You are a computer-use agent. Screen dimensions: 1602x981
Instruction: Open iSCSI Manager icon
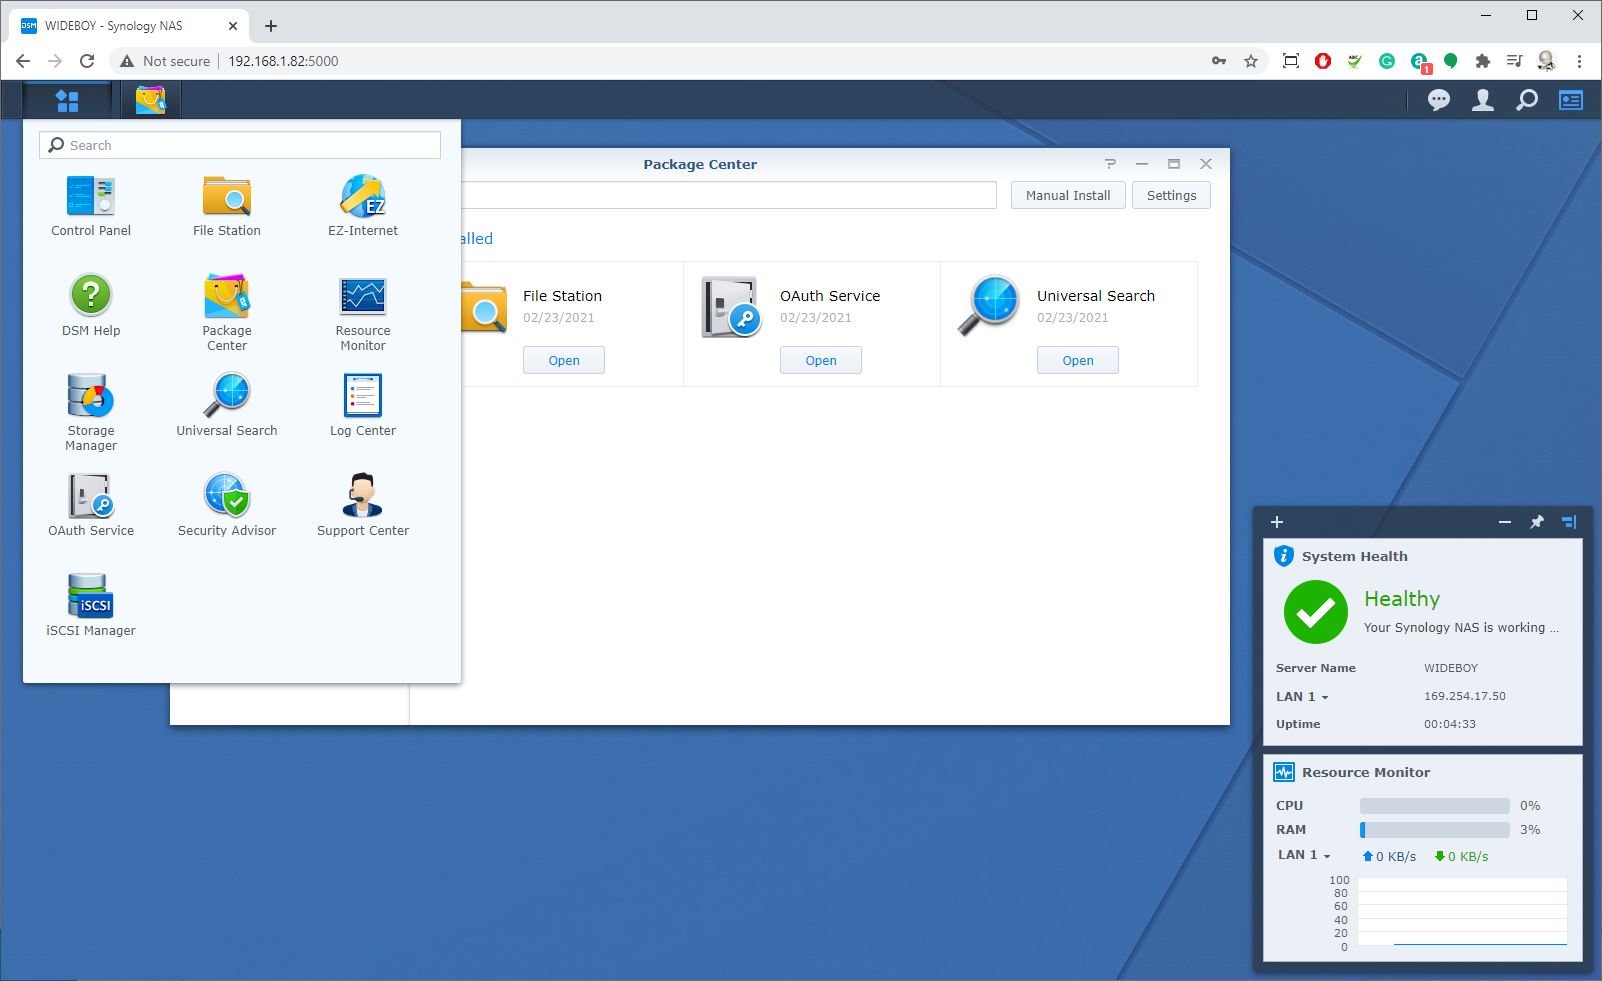(91, 606)
